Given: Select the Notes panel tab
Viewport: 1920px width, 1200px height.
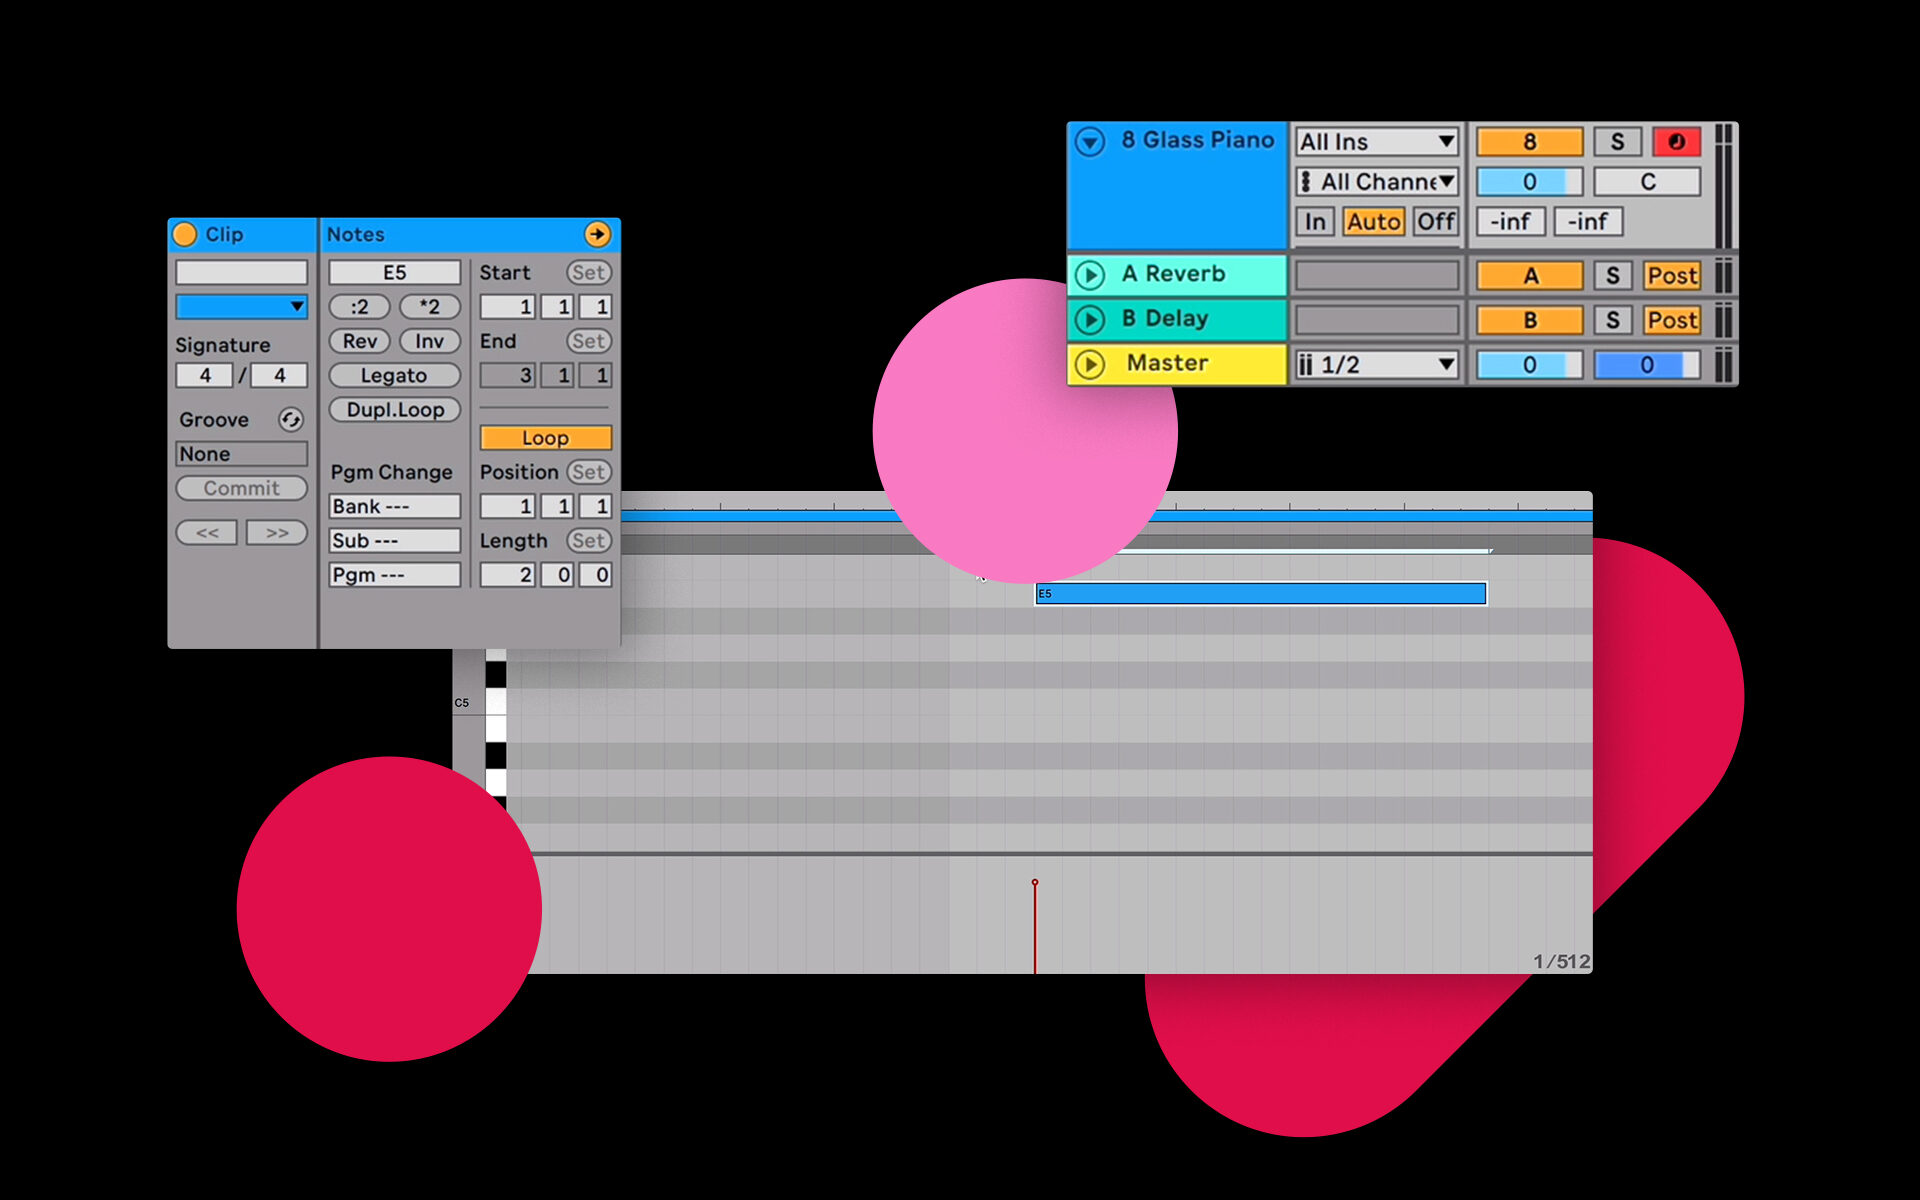Looking at the screenshot, I should click(x=355, y=233).
